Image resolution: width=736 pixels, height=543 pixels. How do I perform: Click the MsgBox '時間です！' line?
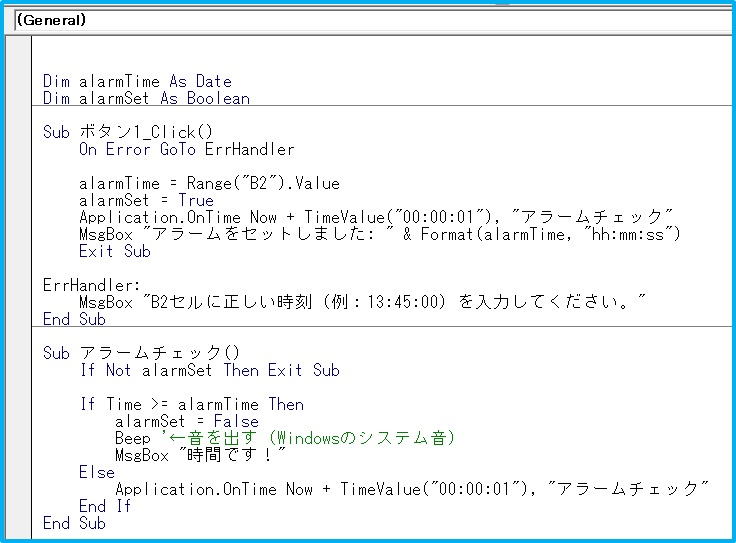(x=200, y=455)
